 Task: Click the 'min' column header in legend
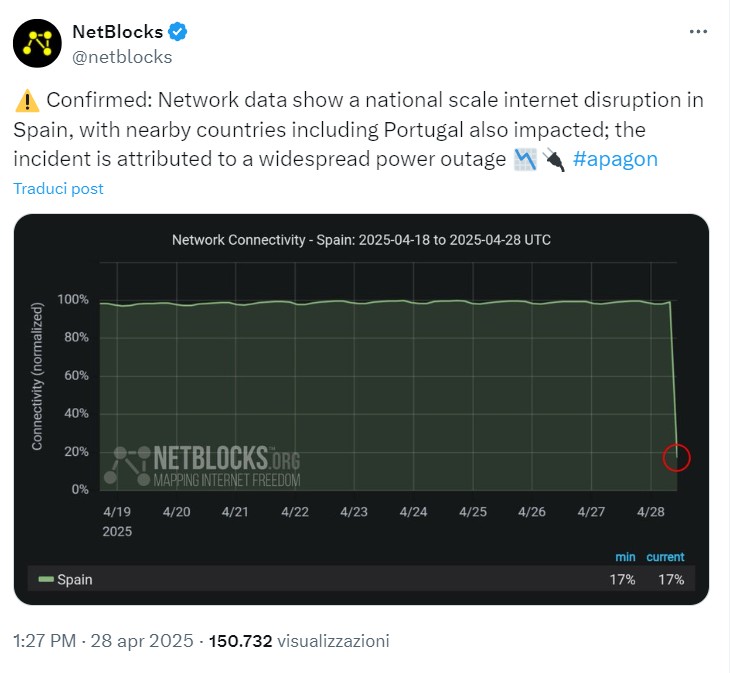click(x=625, y=556)
